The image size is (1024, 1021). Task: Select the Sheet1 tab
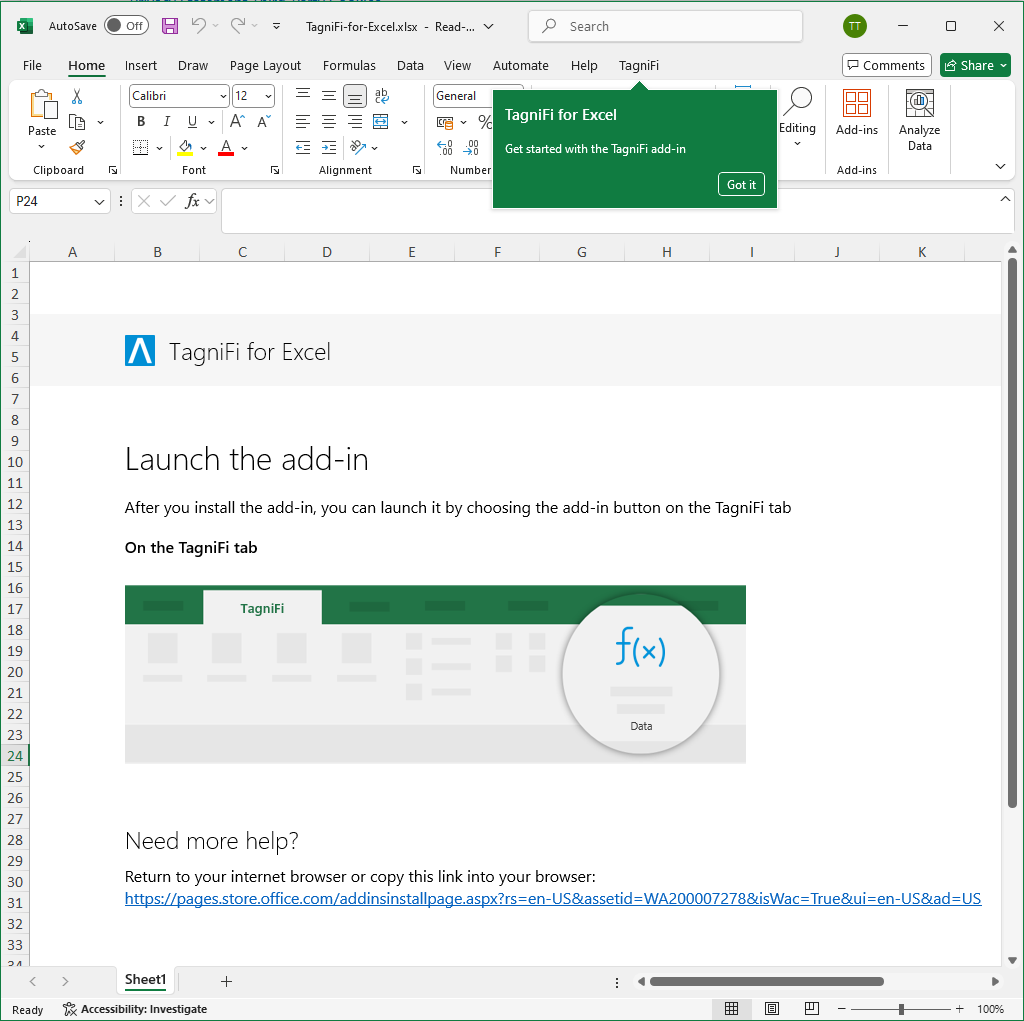146,979
